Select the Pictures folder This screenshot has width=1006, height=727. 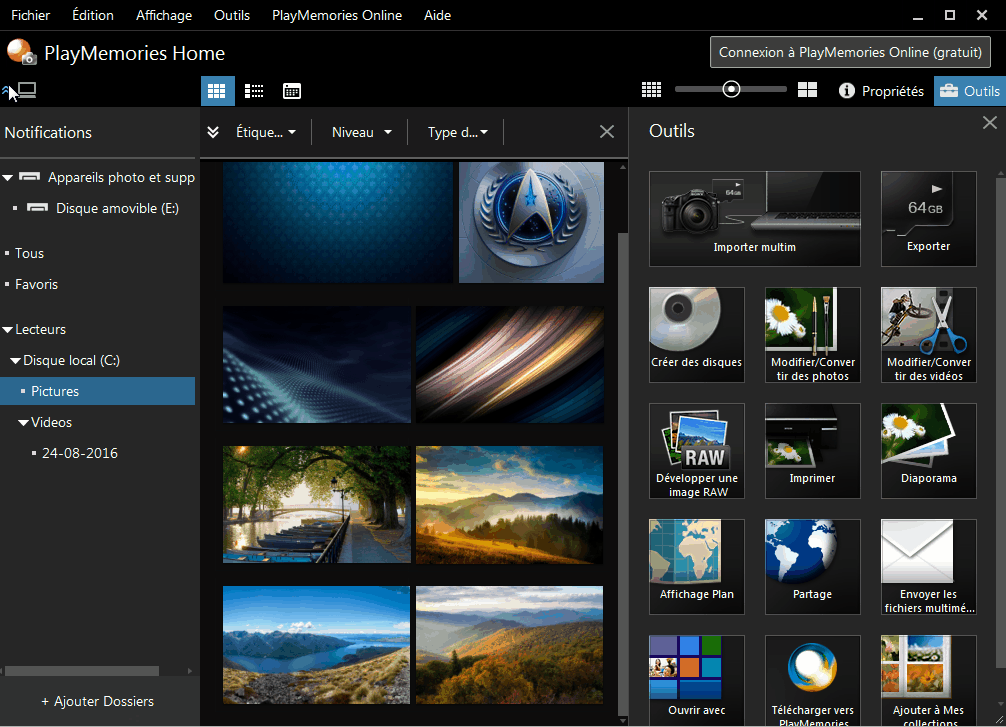click(98, 391)
